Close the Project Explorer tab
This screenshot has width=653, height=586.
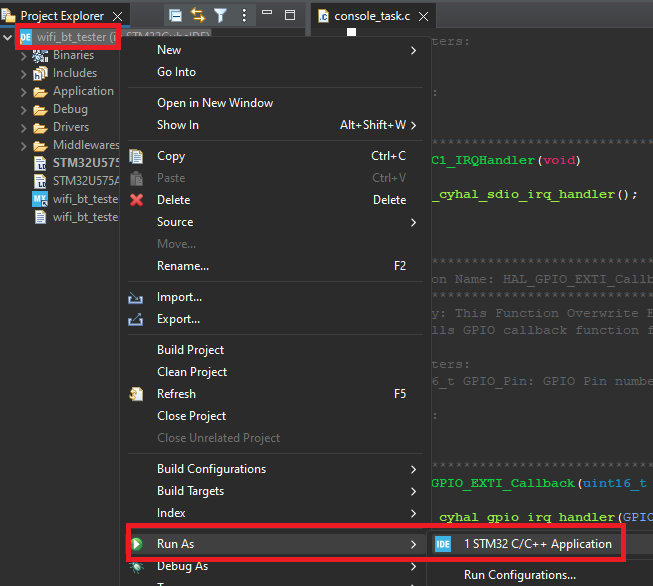click(118, 17)
